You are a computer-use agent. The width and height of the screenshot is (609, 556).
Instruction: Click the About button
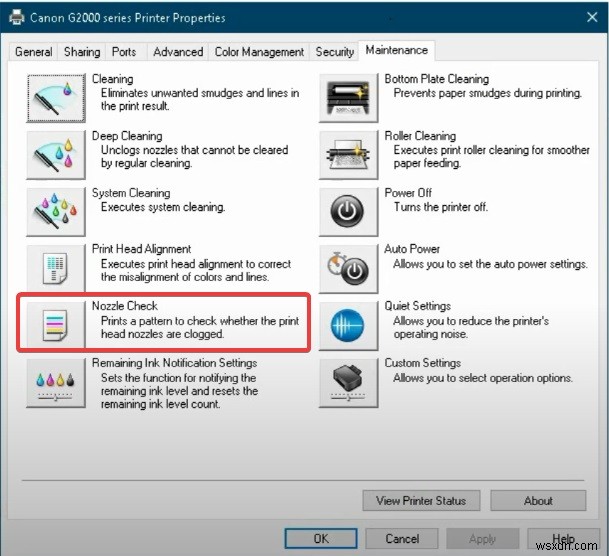(x=538, y=500)
